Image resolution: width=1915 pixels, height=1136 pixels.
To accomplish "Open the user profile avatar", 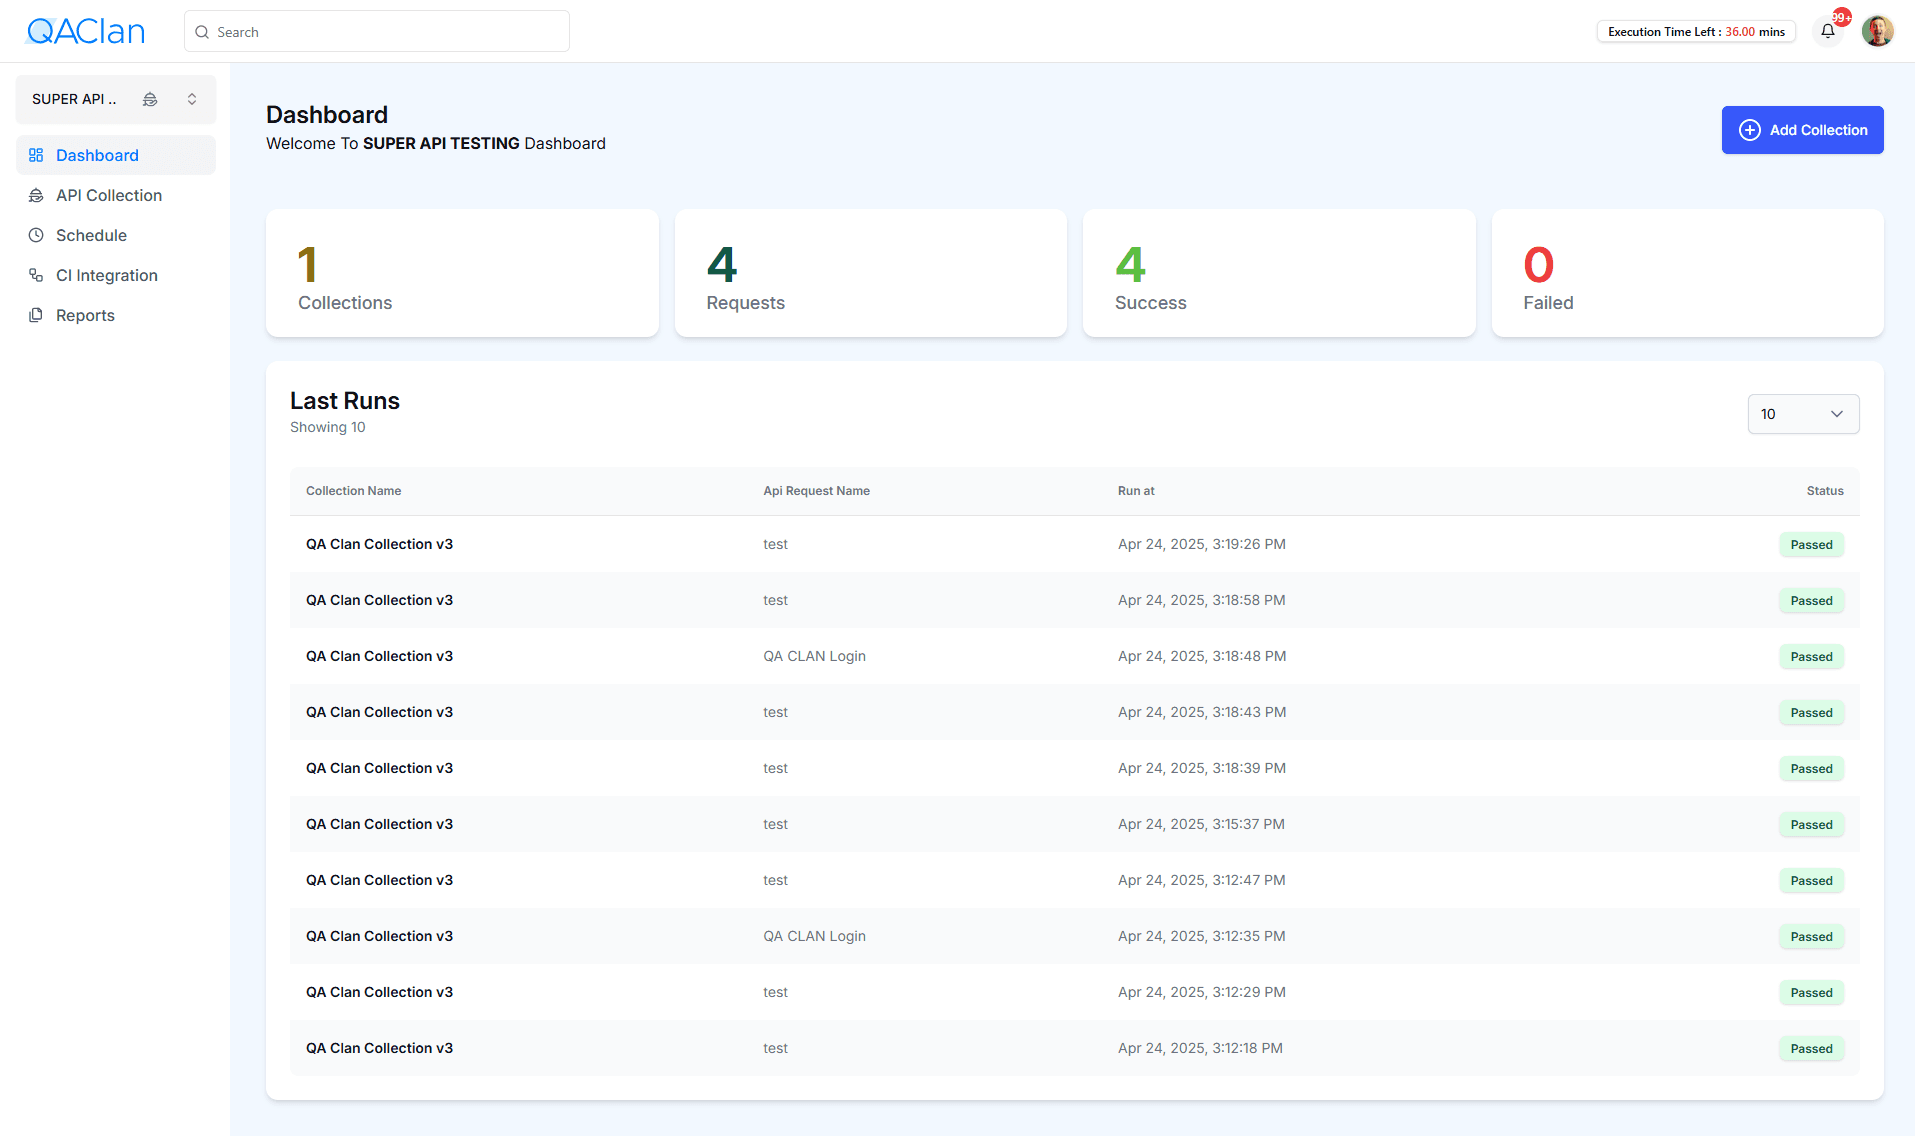I will pyautogui.click(x=1877, y=31).
